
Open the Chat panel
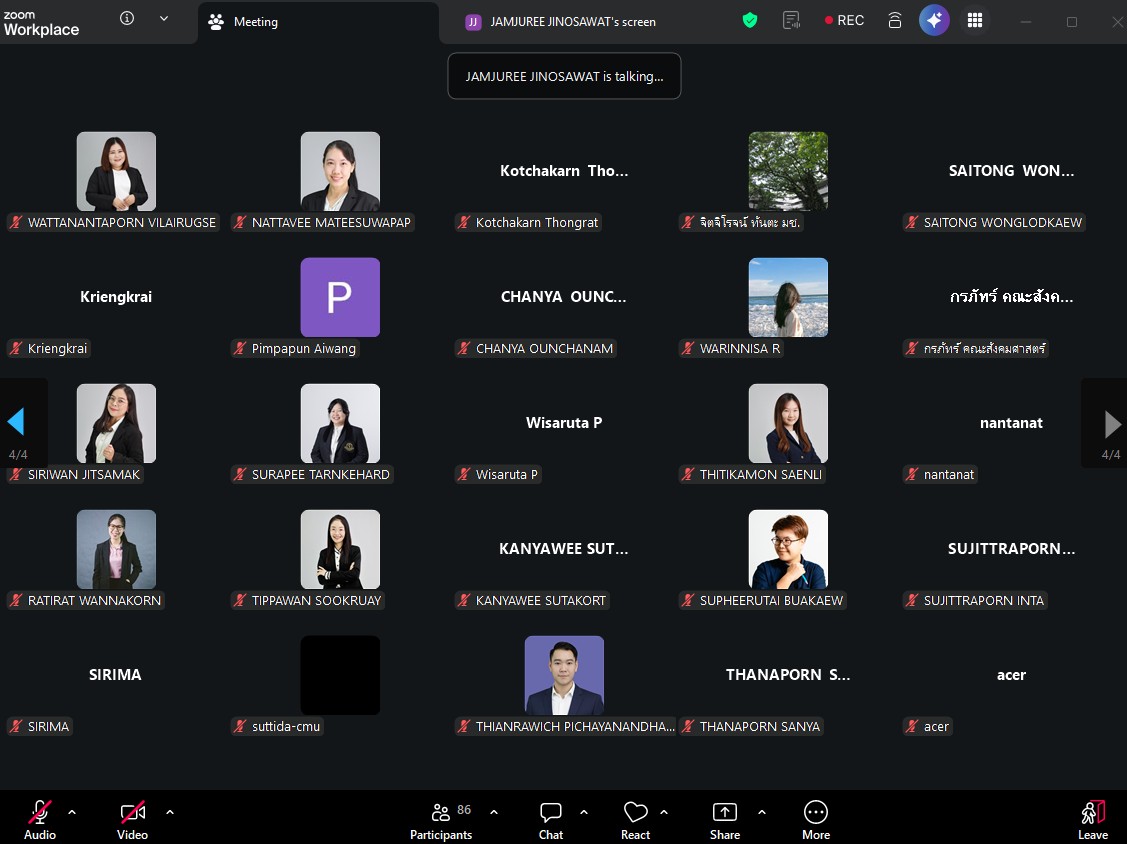tap(551, 820)
